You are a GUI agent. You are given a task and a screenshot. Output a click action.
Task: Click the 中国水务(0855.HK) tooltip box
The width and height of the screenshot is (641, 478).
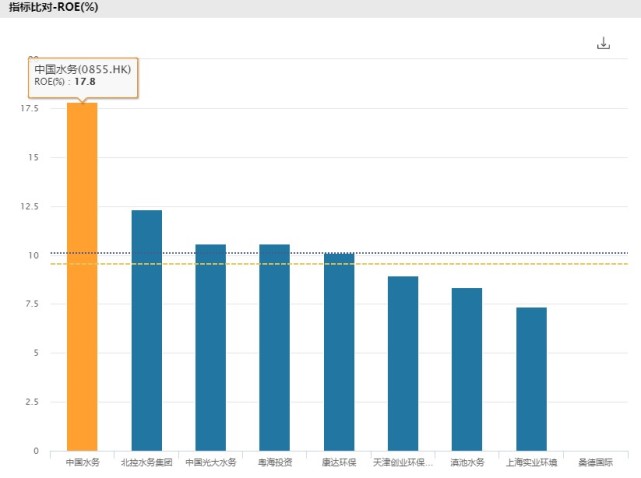pyautogui.click(x=83, y=78)
